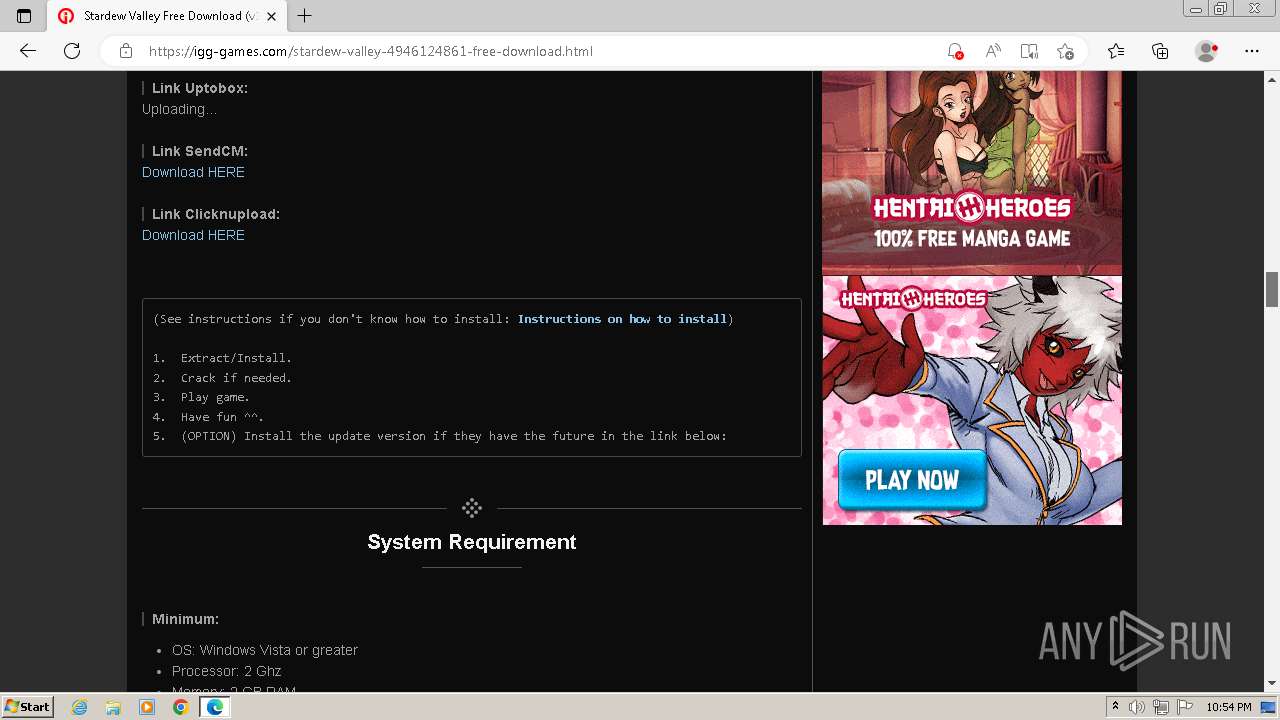Open the volume speaker tray icon
The image size is (1280, 720).
[1137, 707]
